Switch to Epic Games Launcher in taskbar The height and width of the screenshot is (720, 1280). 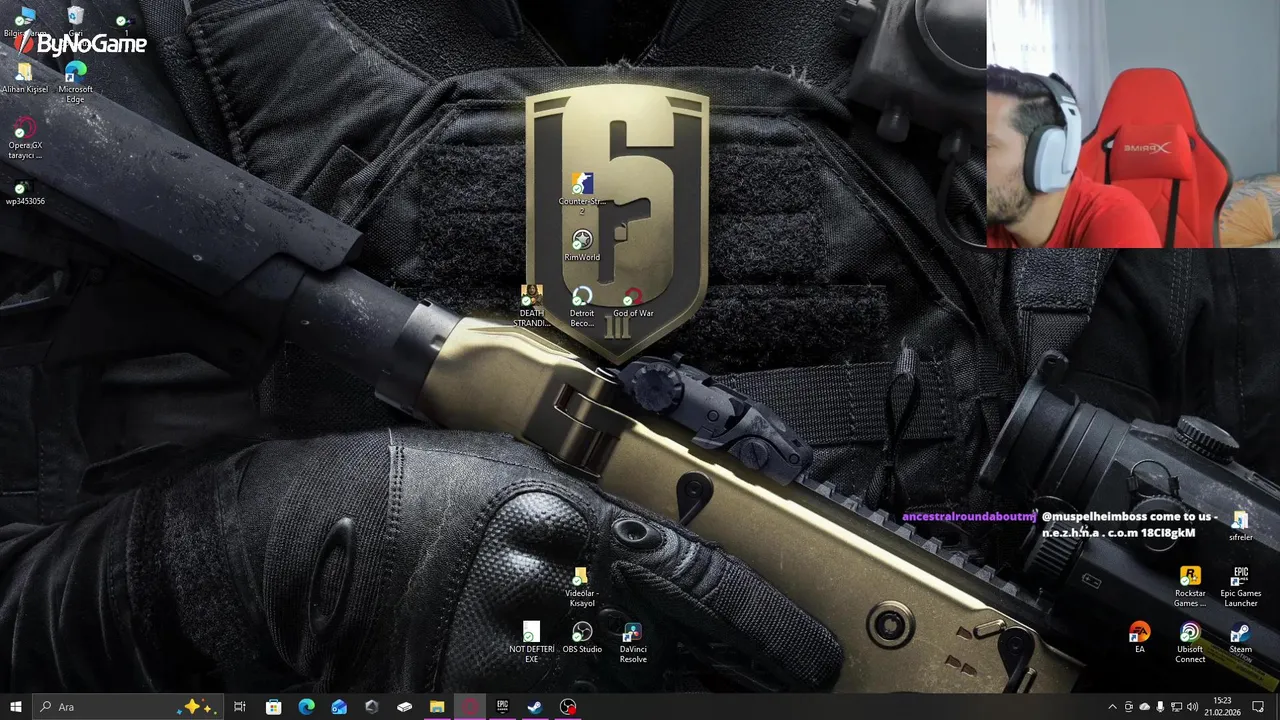[502, 707]
